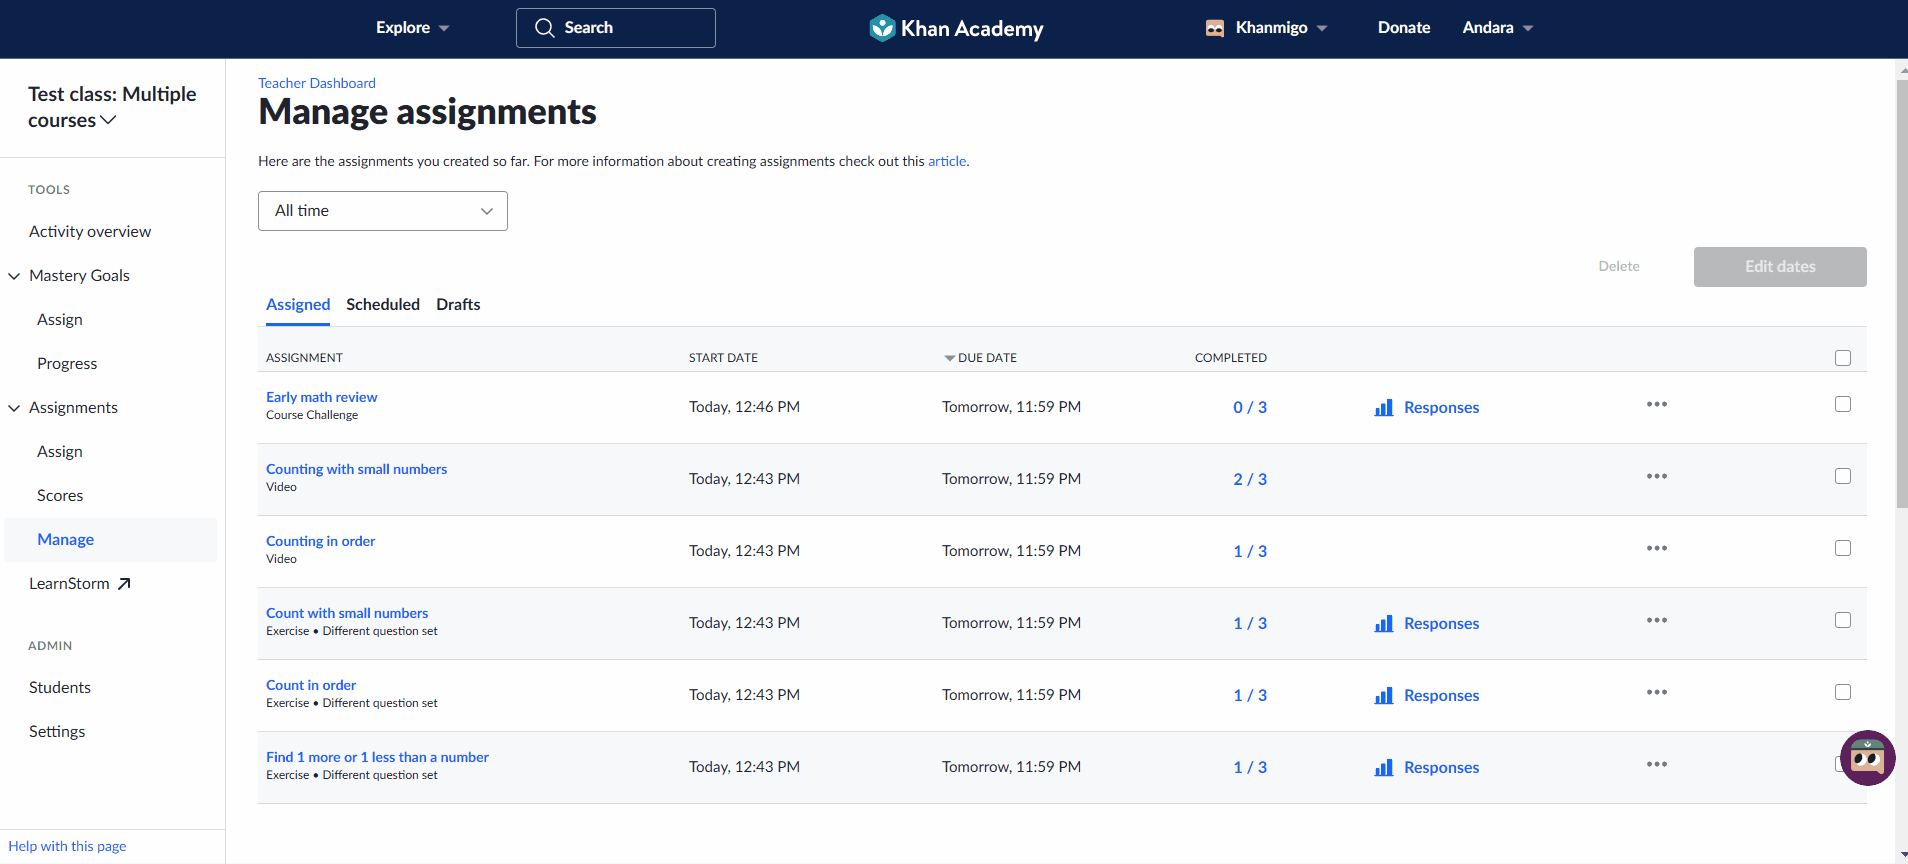Check the Early math review checkbox
Image resolution: width=1908 pixels, height=864 pixels.
(x=1843, y=404)
